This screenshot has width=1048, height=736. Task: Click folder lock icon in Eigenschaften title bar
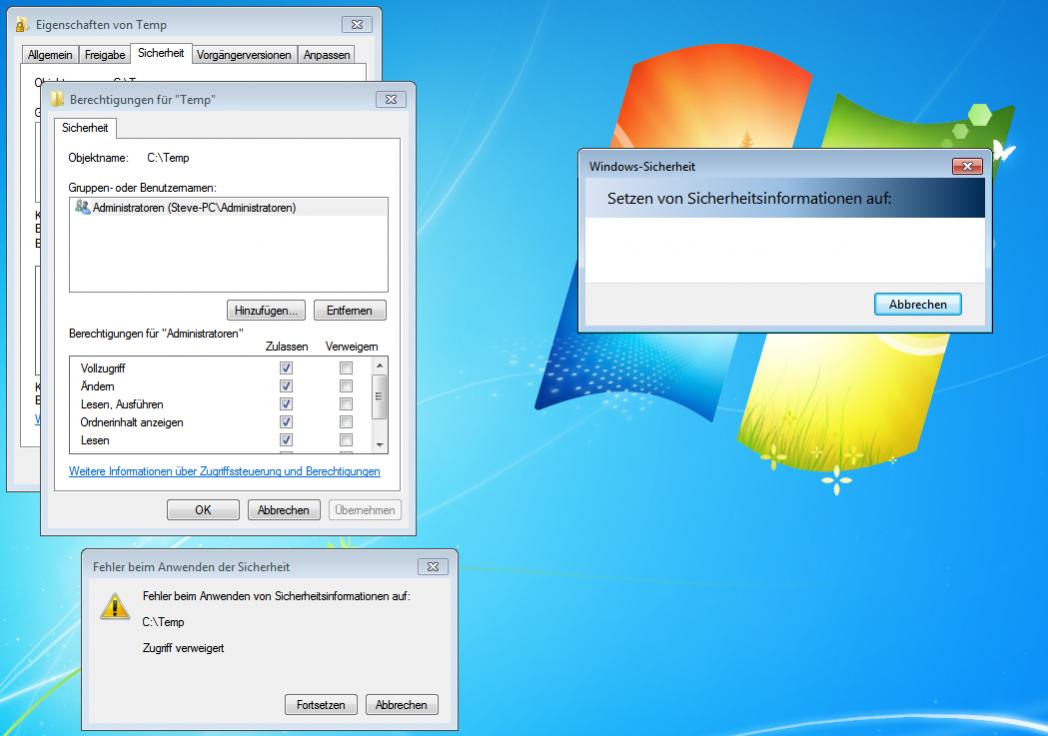(x=22, y=25)
